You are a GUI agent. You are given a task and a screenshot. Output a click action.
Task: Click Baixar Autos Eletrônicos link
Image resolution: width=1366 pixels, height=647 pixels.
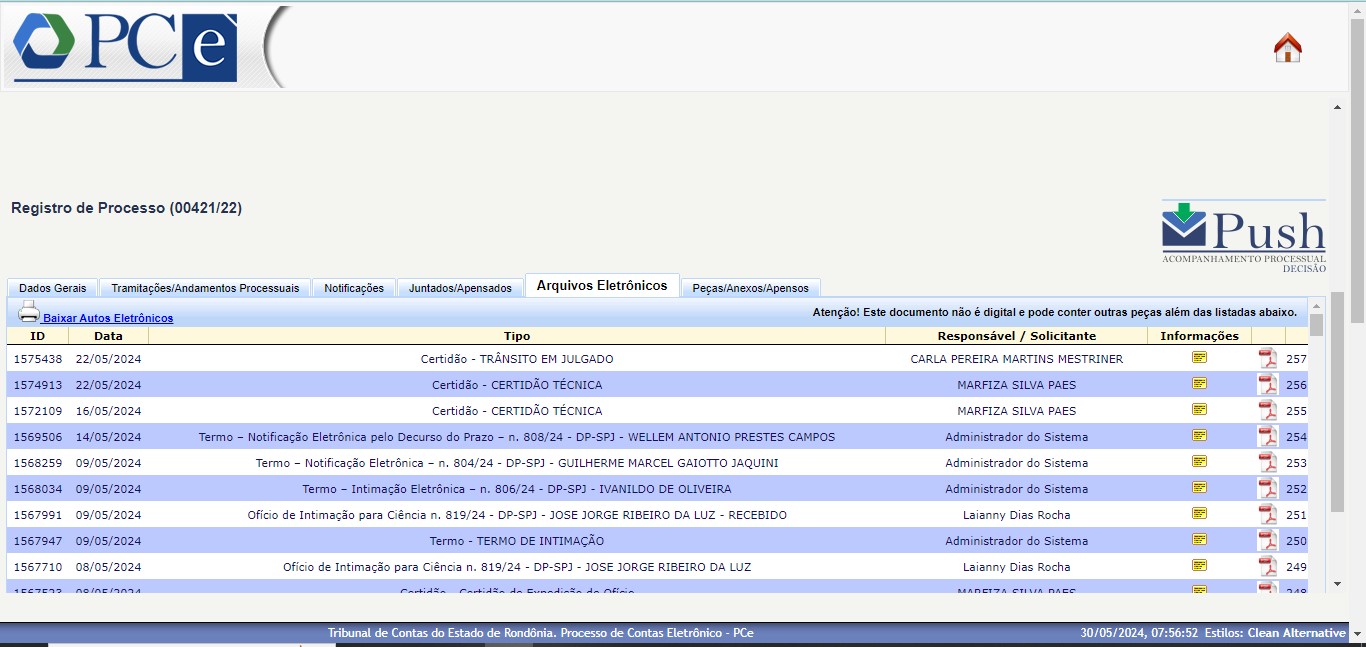pos(108,318)
